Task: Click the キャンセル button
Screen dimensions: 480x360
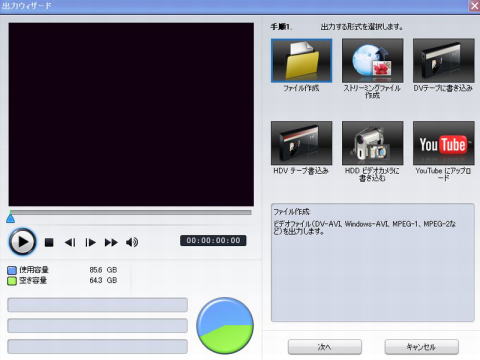Action: 421,347
